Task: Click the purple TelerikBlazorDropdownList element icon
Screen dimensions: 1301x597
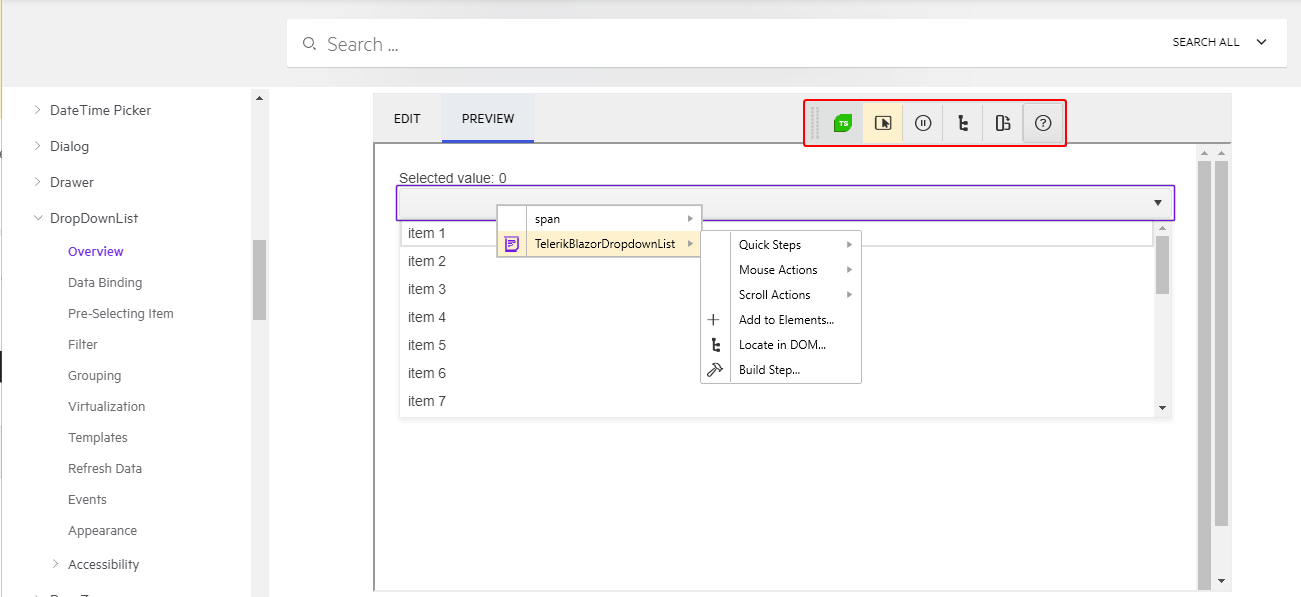Action: (512, 244)
